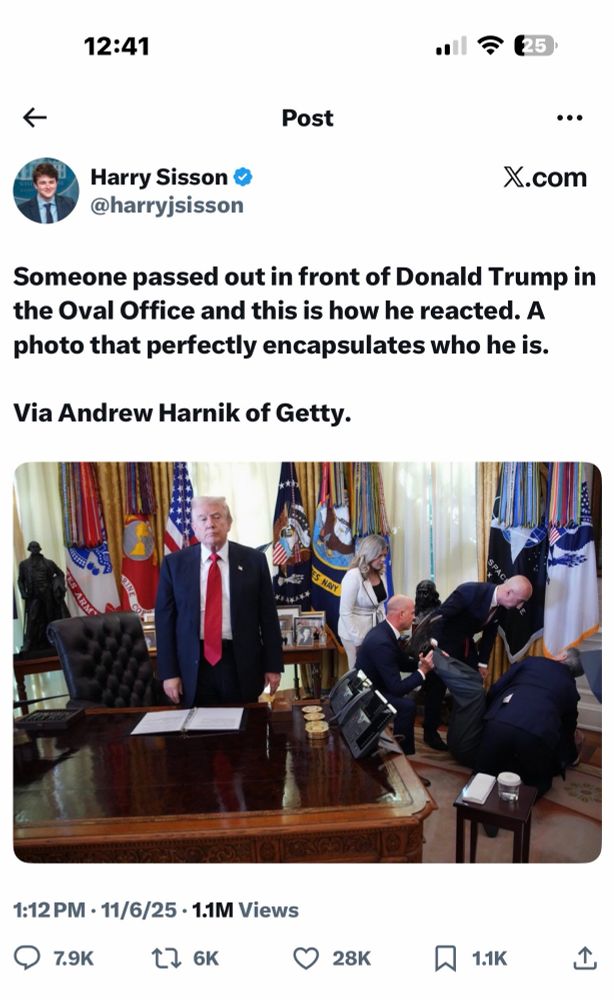Open Harry Sisson's profile picture
Screen dimensions: 614x1000
pyautogui.click(x=46, y=191)
